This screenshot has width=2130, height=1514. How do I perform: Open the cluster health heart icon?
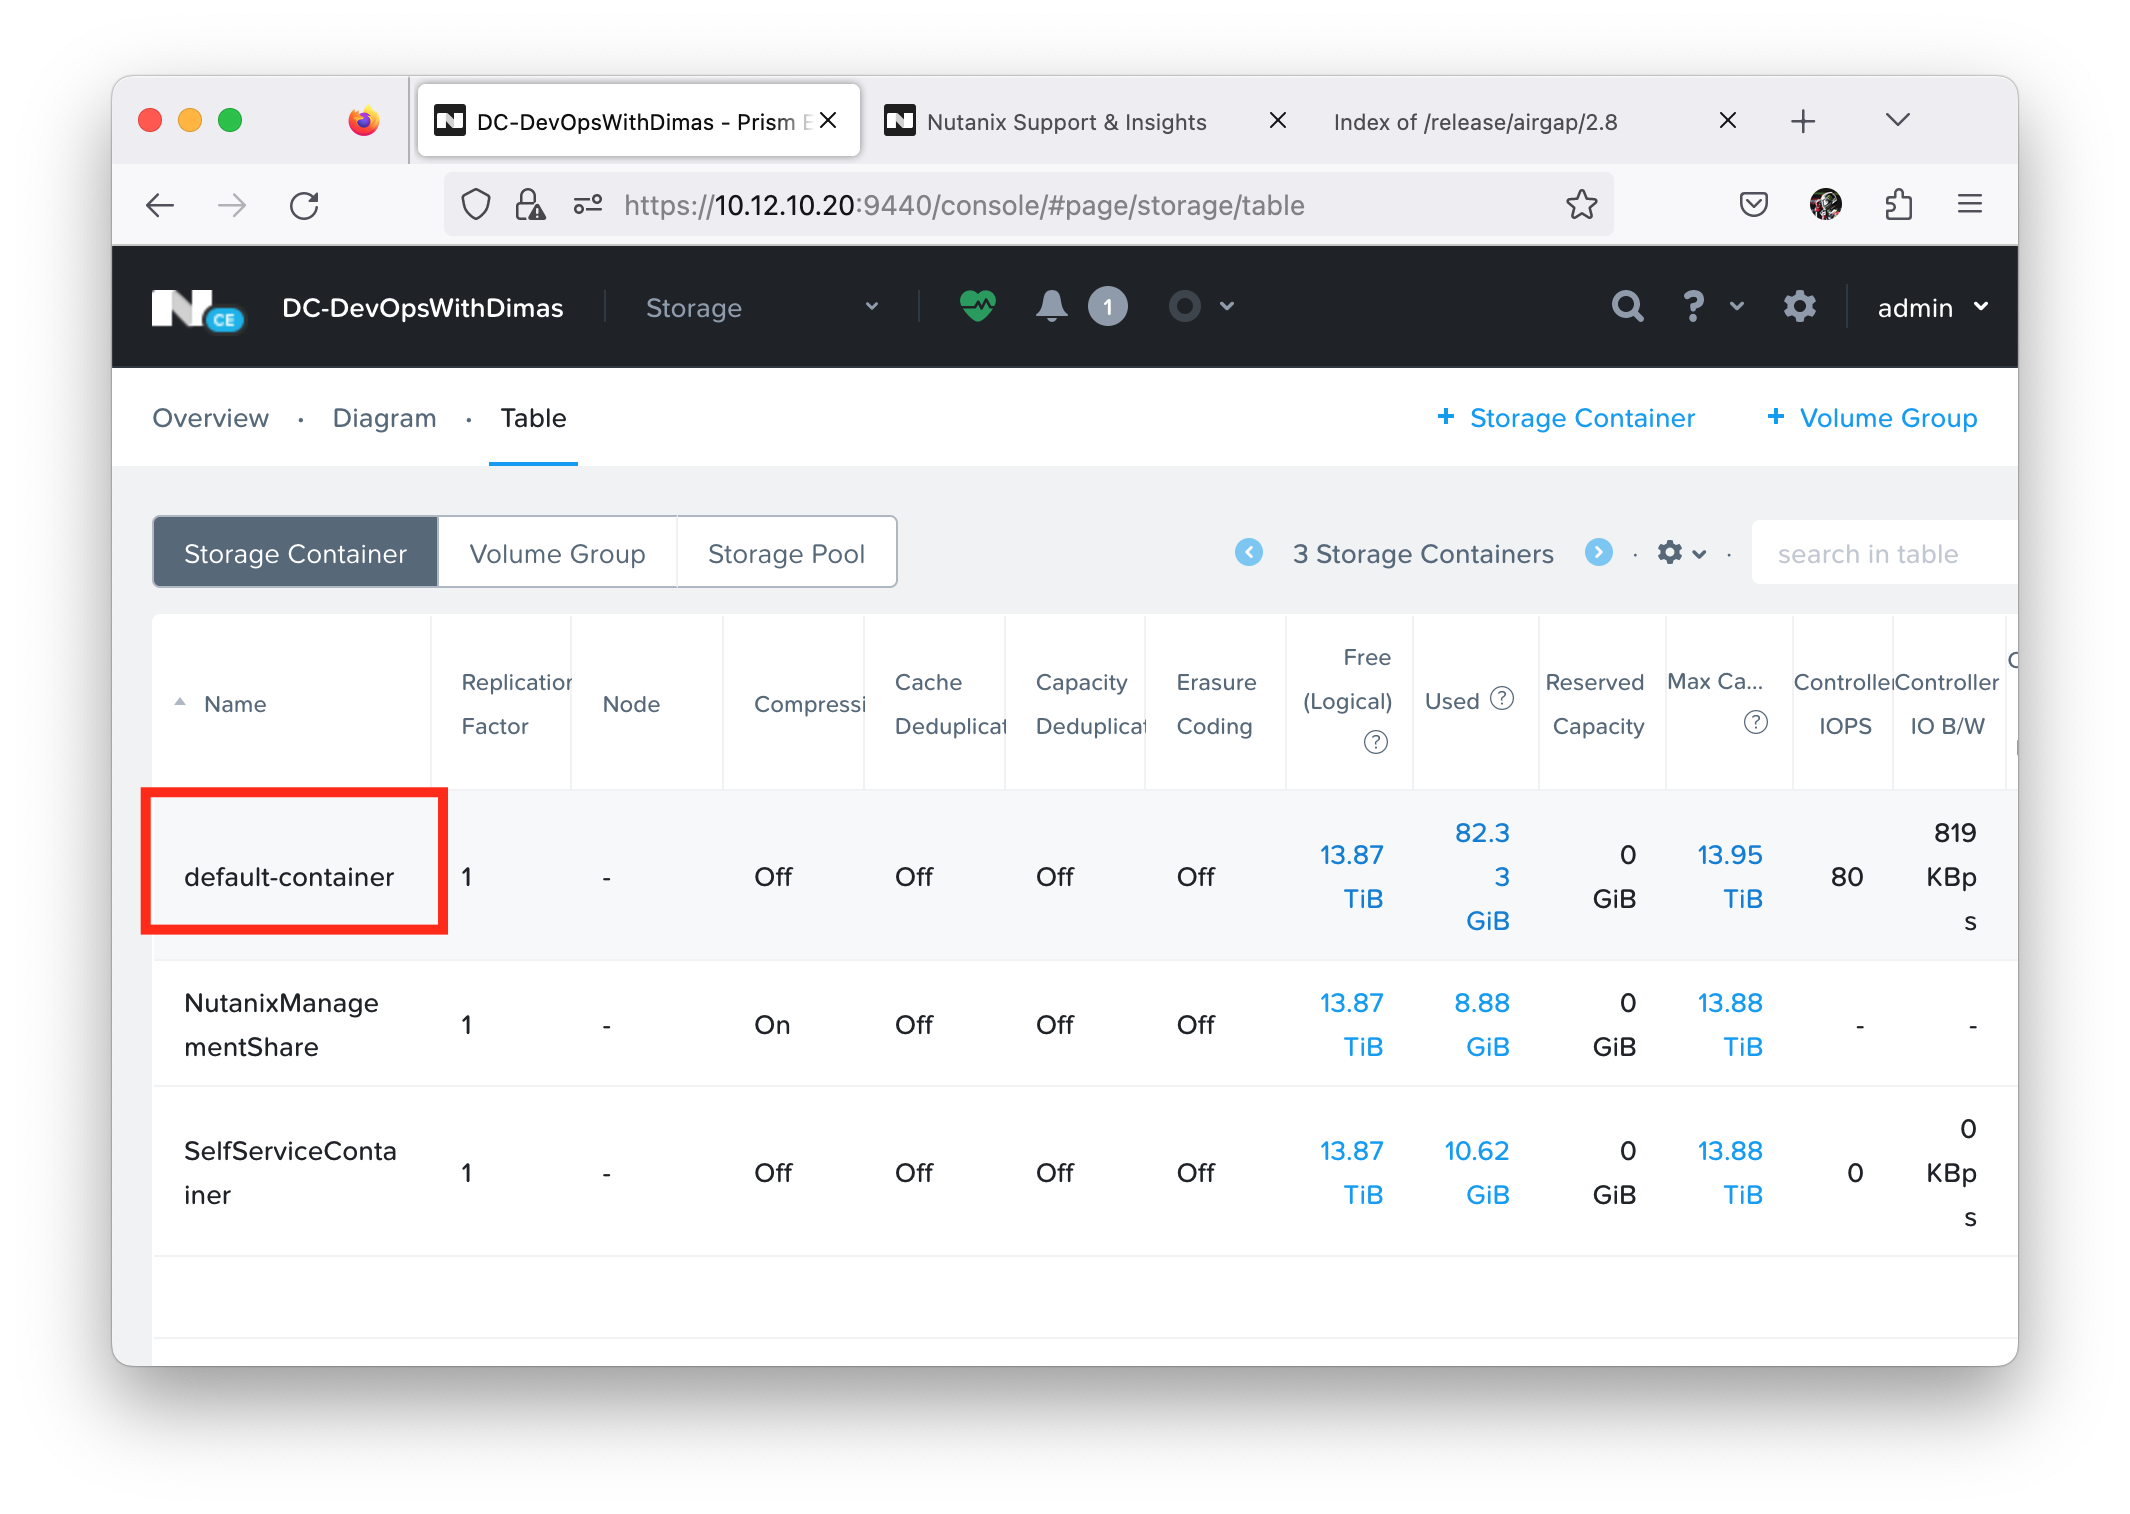click(x=977, y=306)
